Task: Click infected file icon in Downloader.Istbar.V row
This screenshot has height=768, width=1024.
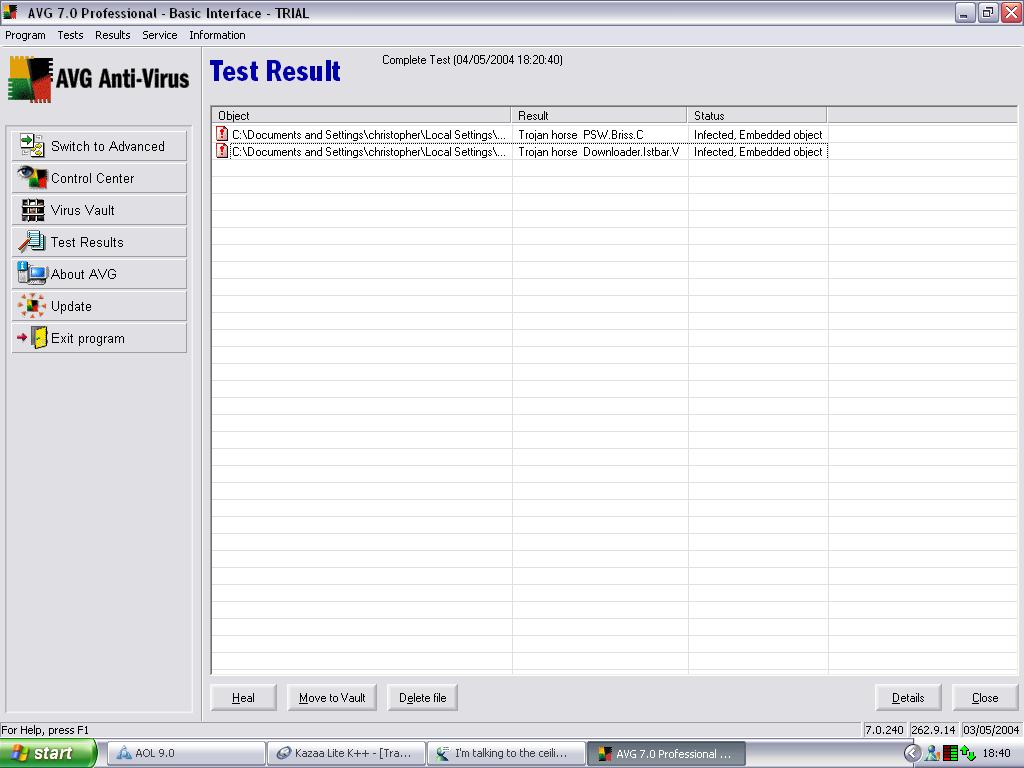Action: click(x=222, y=151)
